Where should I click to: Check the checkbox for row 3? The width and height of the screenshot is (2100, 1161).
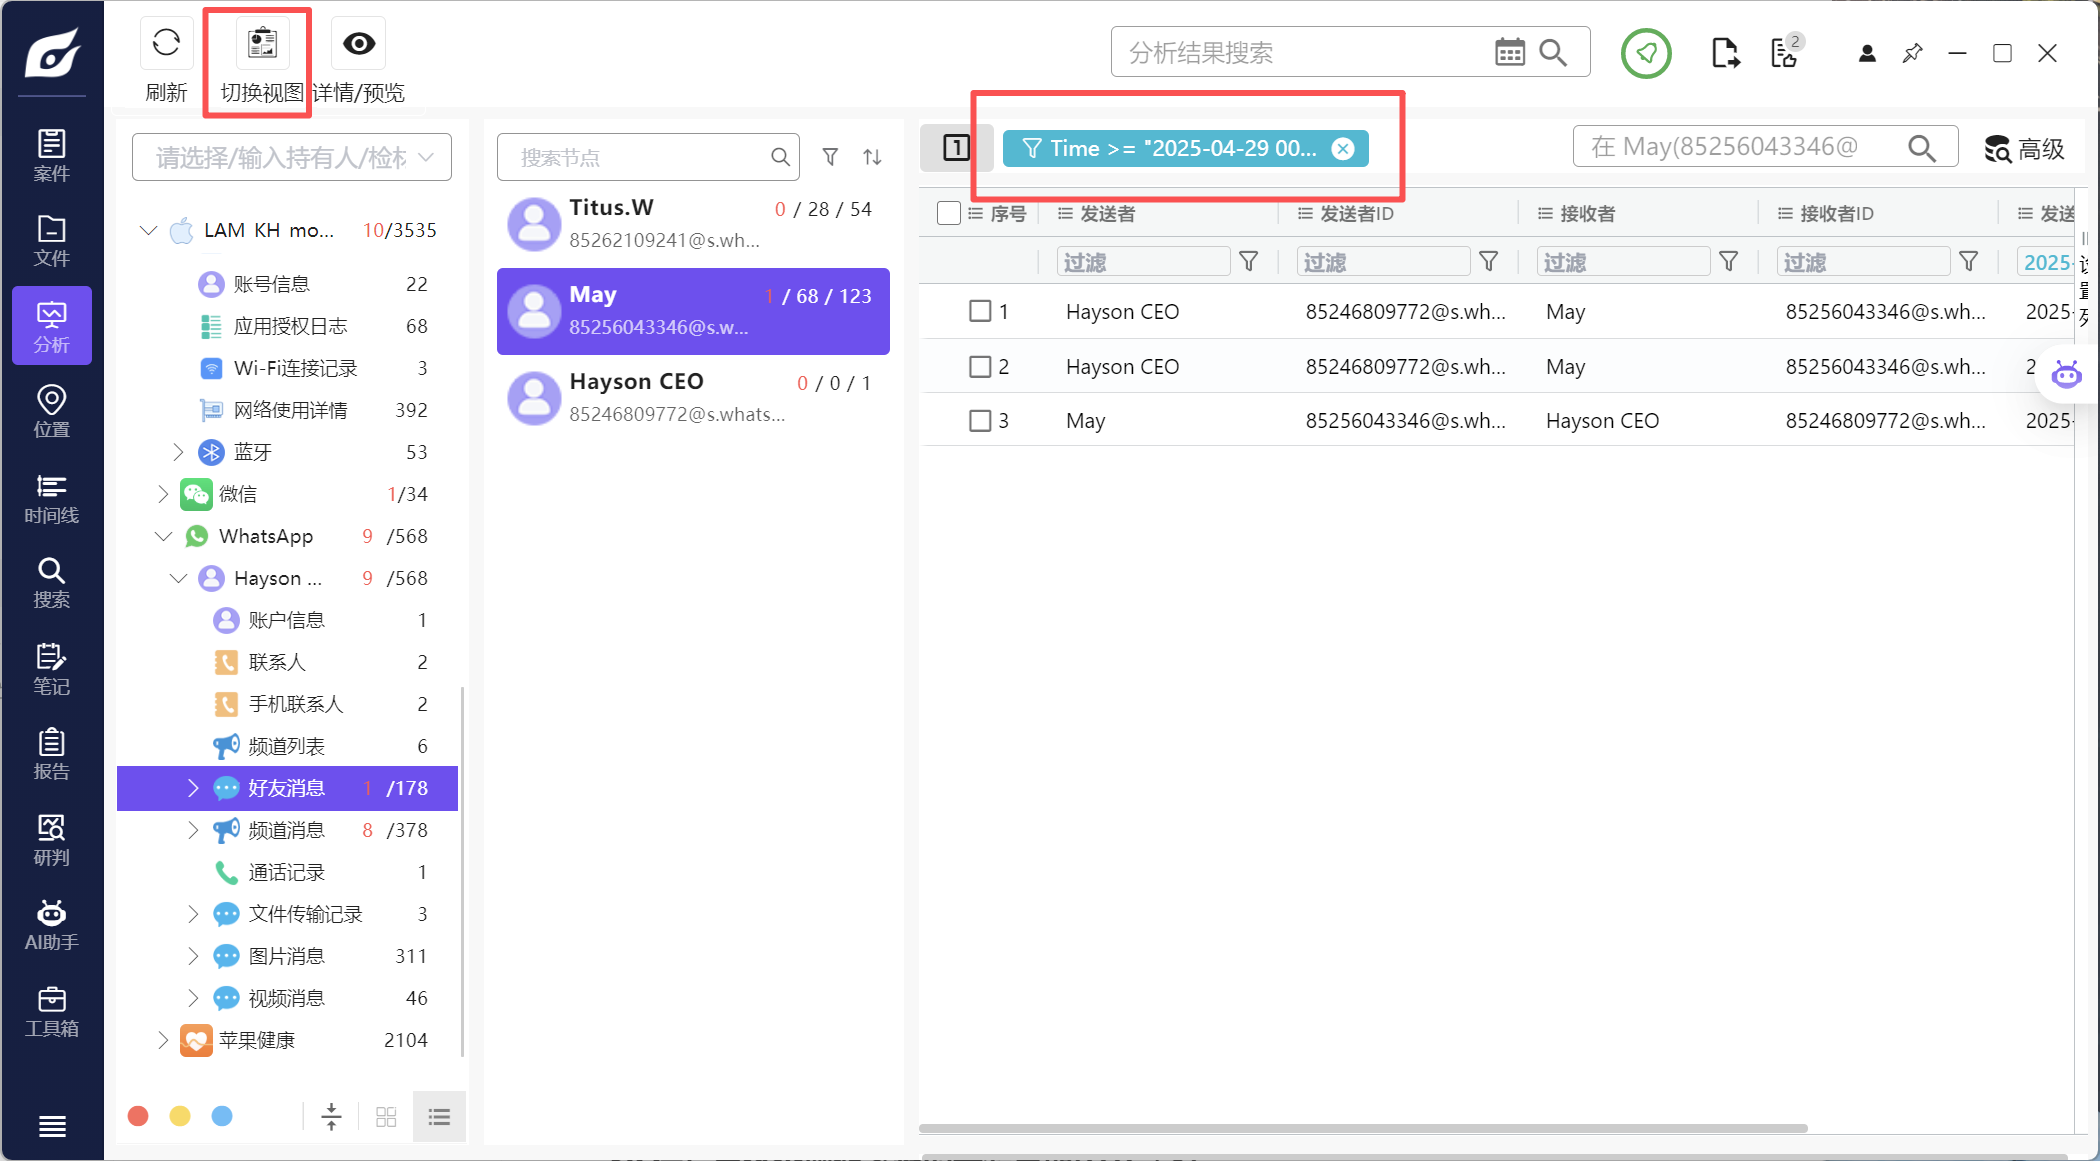[980, 420]
